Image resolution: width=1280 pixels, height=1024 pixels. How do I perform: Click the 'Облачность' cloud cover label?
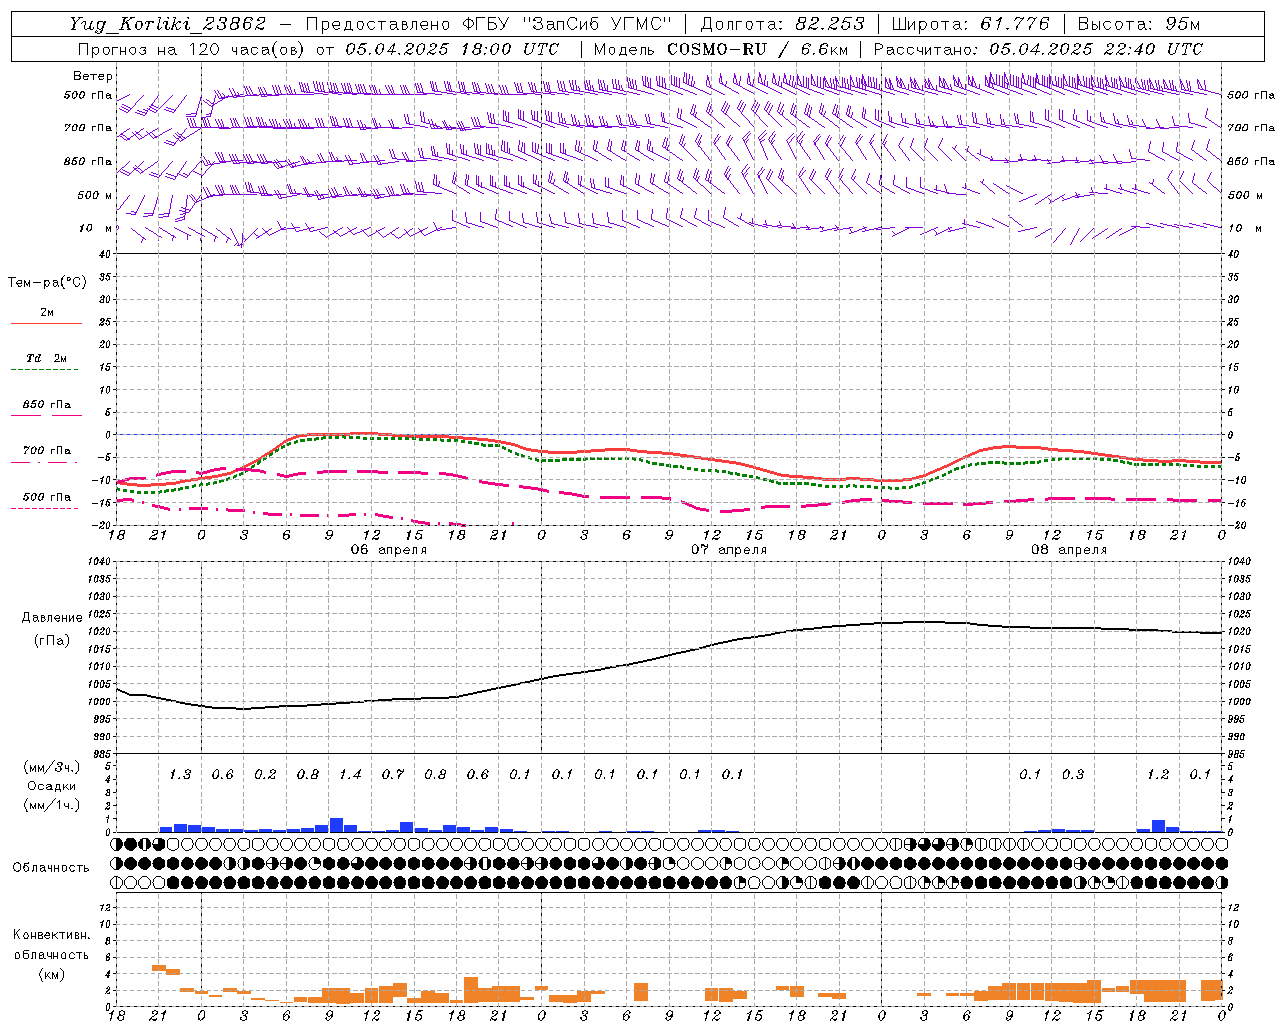[x=51, y=868]
